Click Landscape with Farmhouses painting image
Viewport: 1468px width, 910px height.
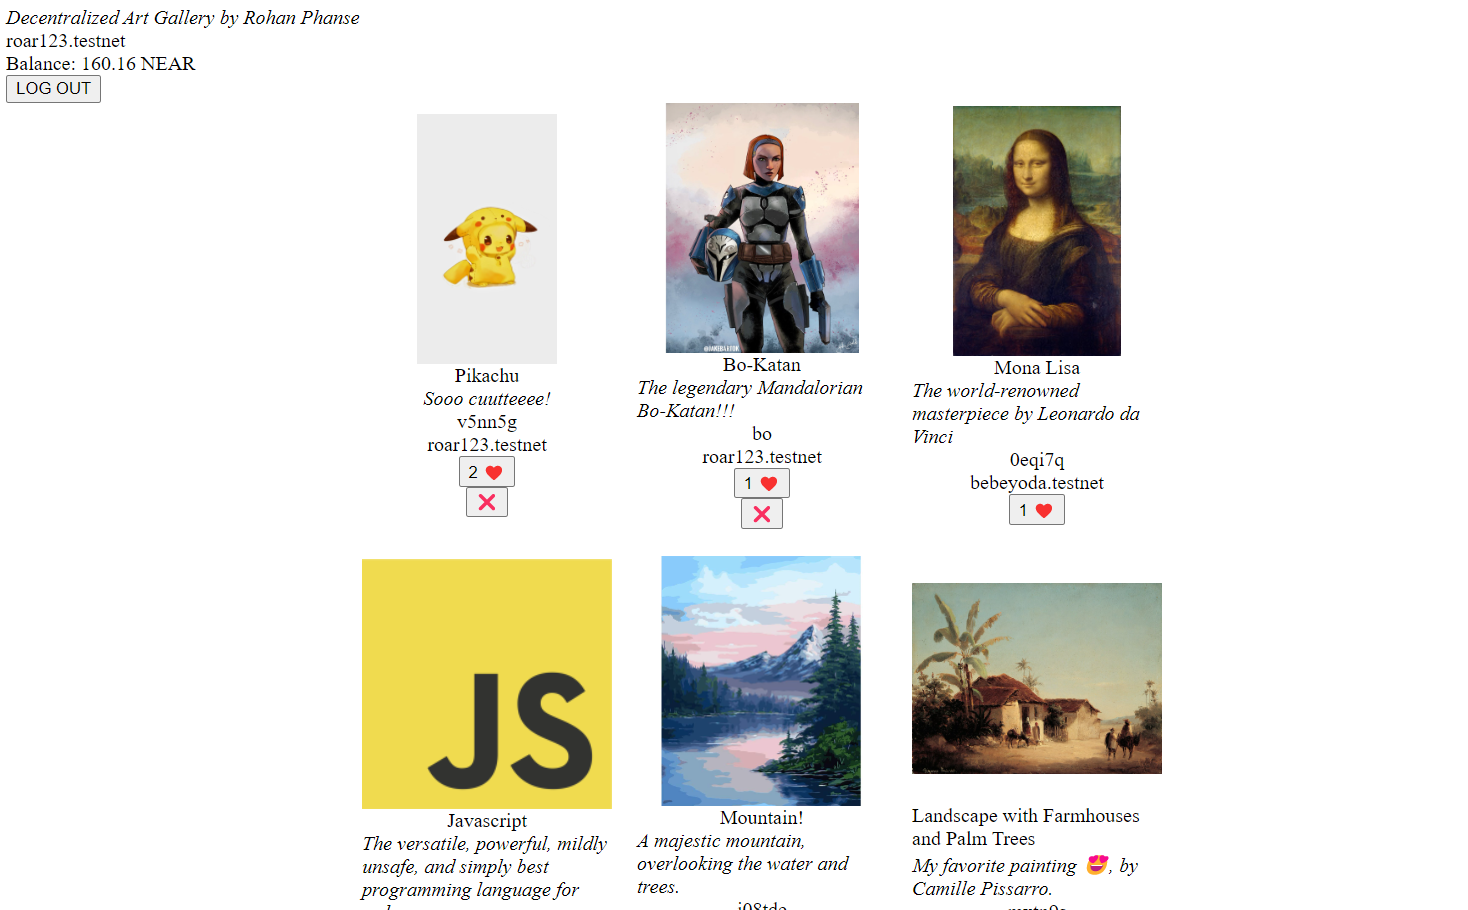pyautogui.click(x=1036, y=678)
